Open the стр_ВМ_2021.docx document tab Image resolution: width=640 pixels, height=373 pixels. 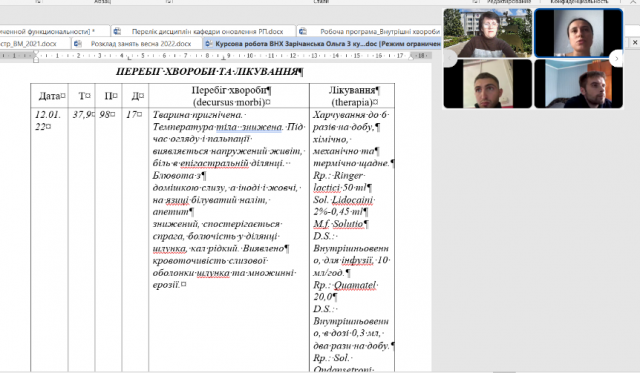35,43
